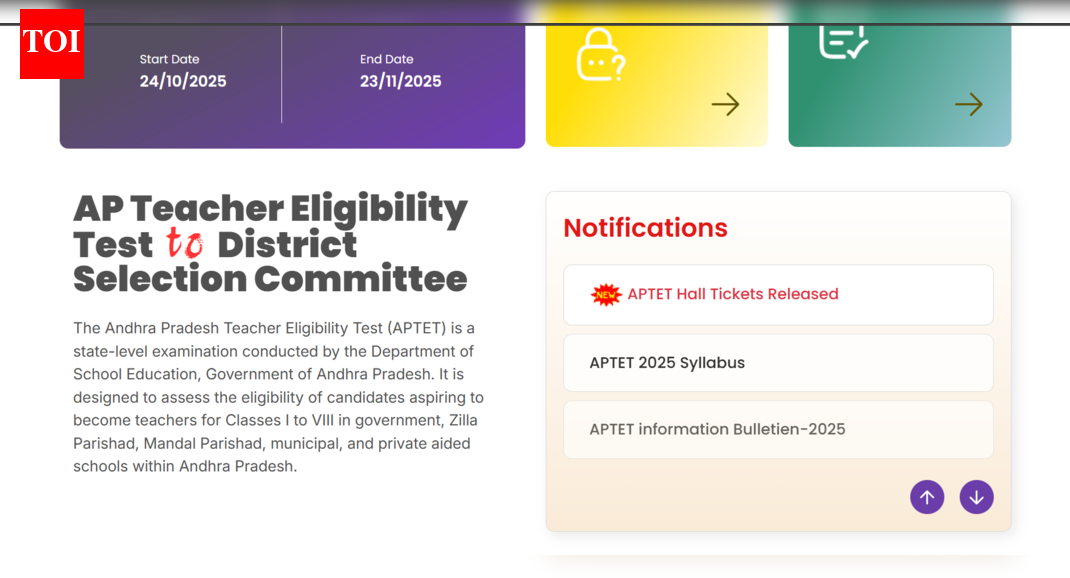Click the purple up arrow in Notifications
The height and width of the screenshot is (578, 1070).
[926, 497]
